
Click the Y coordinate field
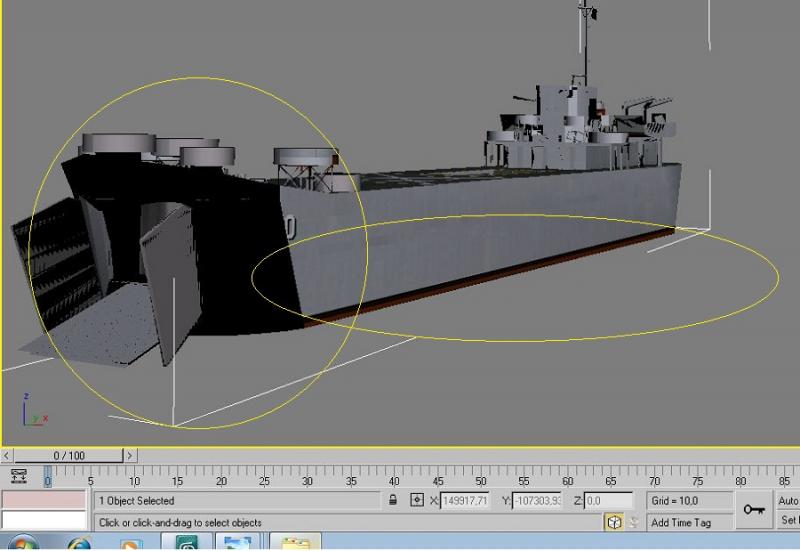tap(537, 500)
